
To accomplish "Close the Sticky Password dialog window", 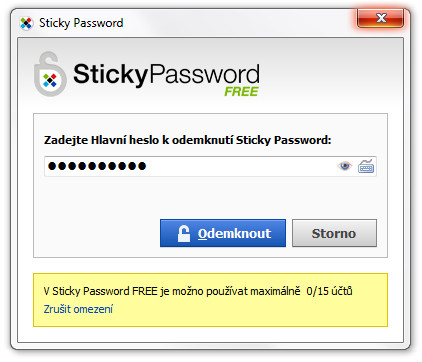I will pos(380,18).
